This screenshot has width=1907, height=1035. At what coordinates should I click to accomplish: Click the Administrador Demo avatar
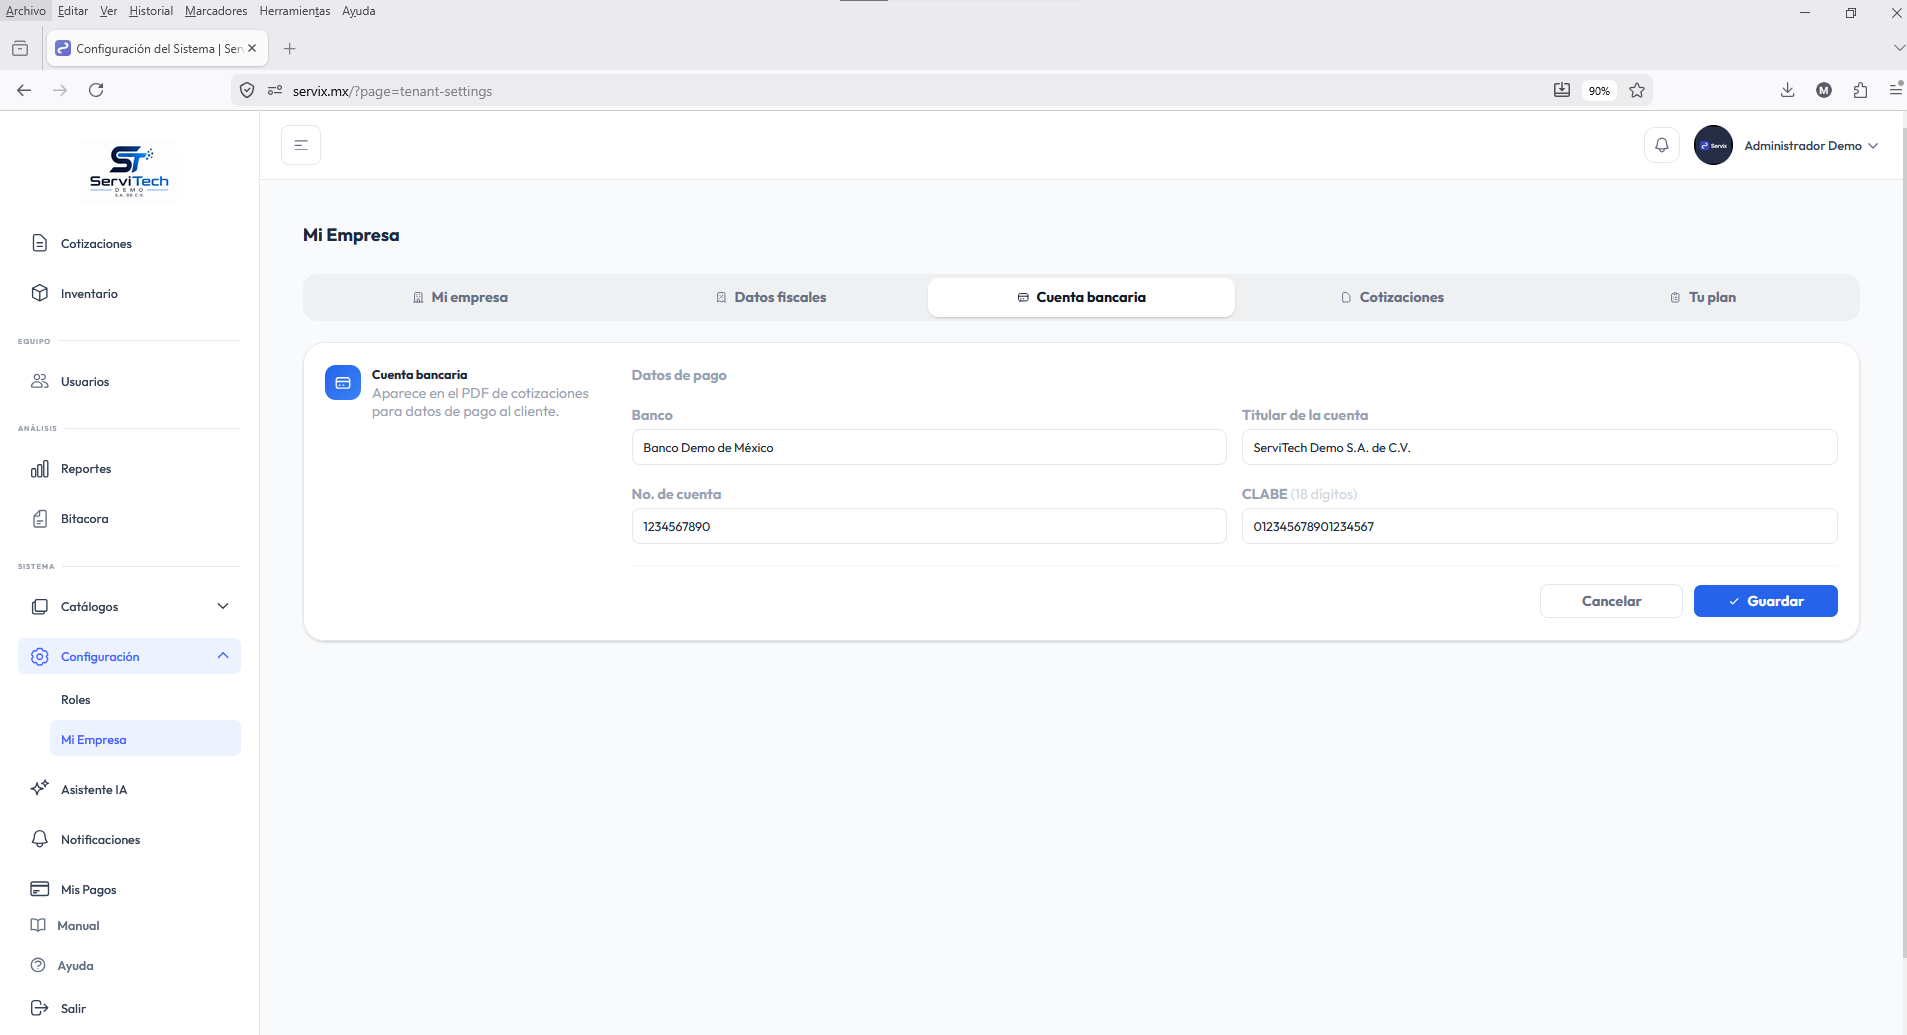point(1713,145)
